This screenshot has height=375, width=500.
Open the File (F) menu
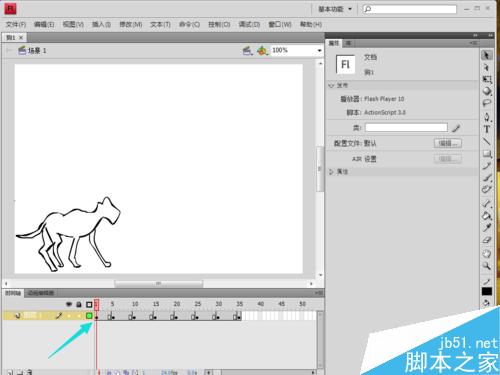[x=16, y=24]
